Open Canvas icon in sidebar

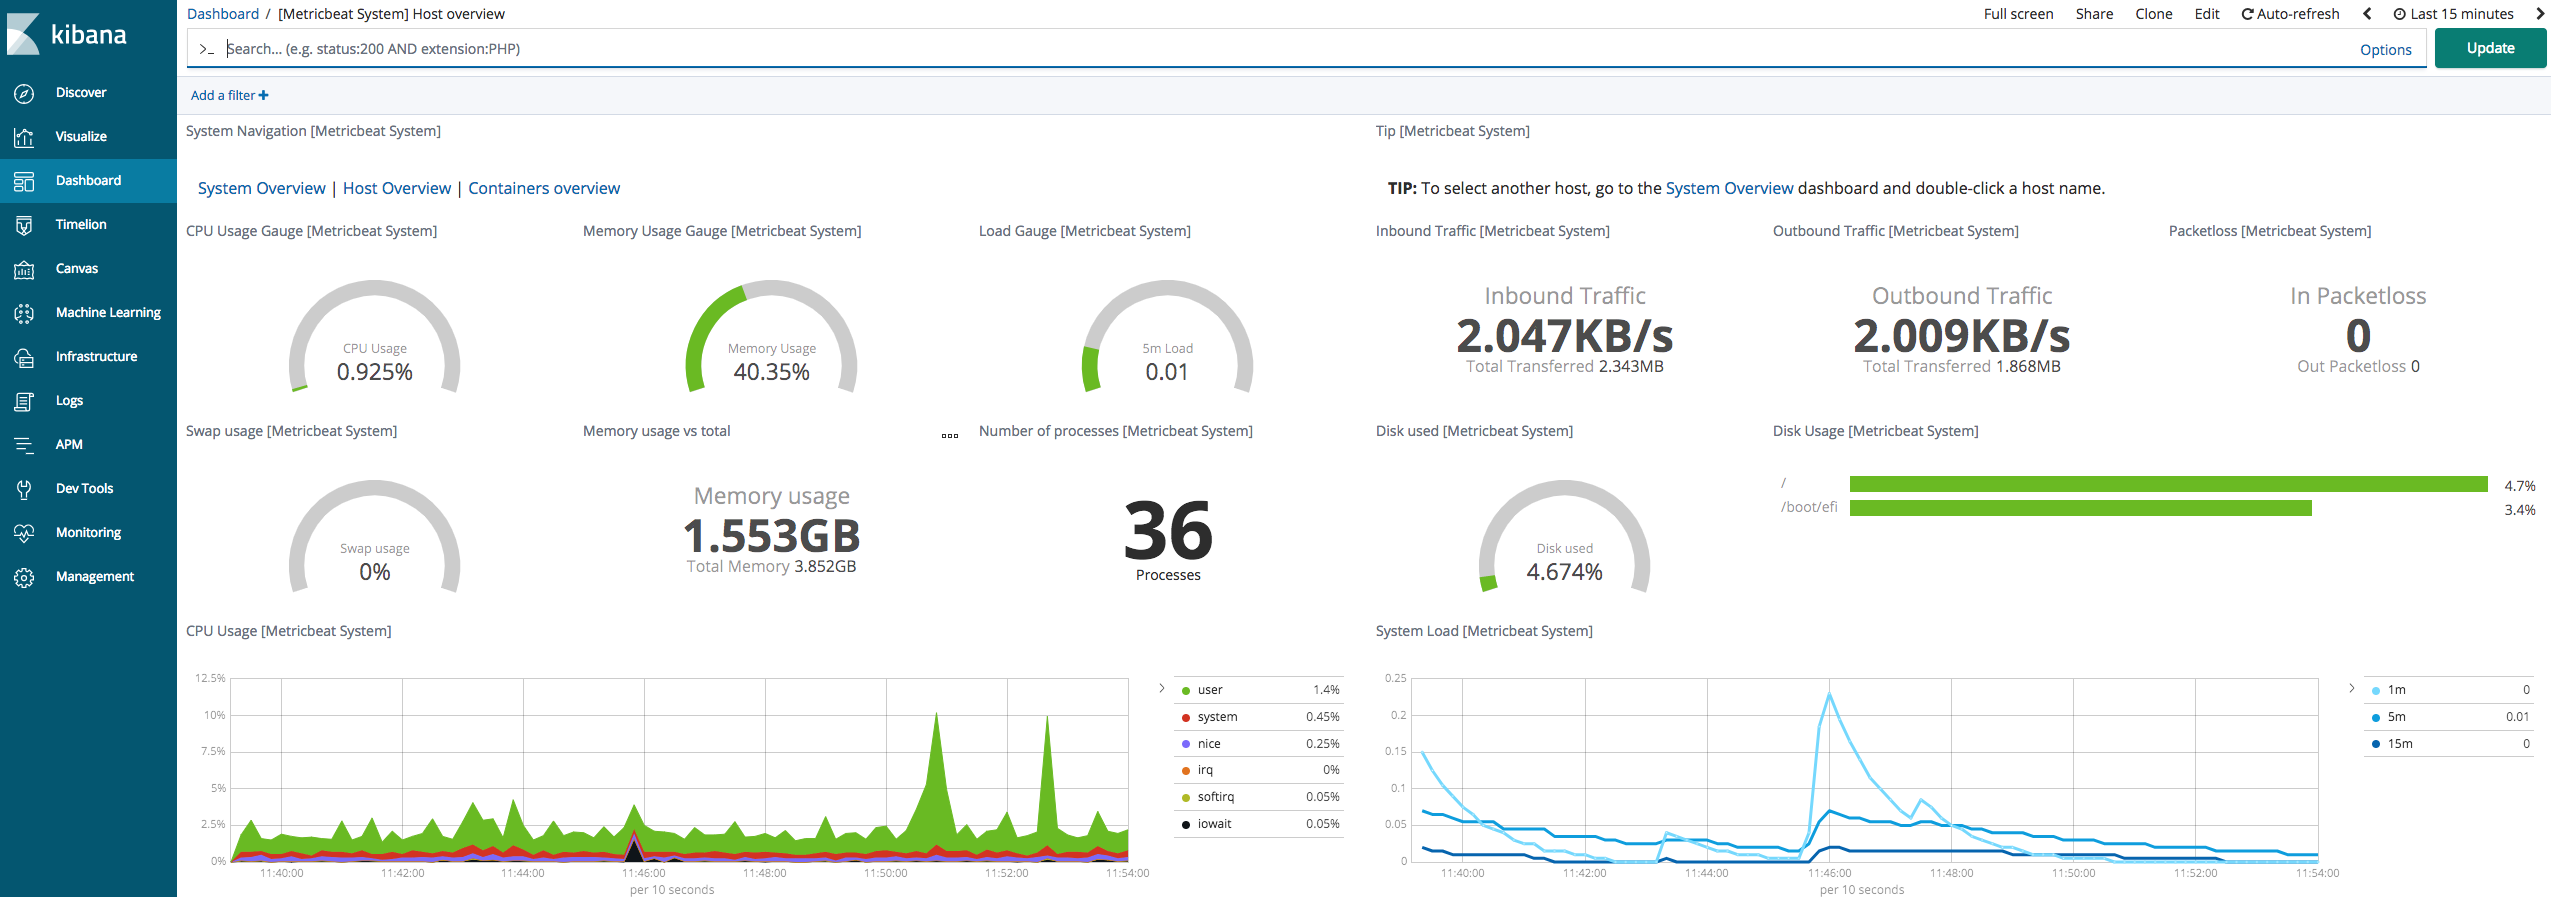point(24,269)
